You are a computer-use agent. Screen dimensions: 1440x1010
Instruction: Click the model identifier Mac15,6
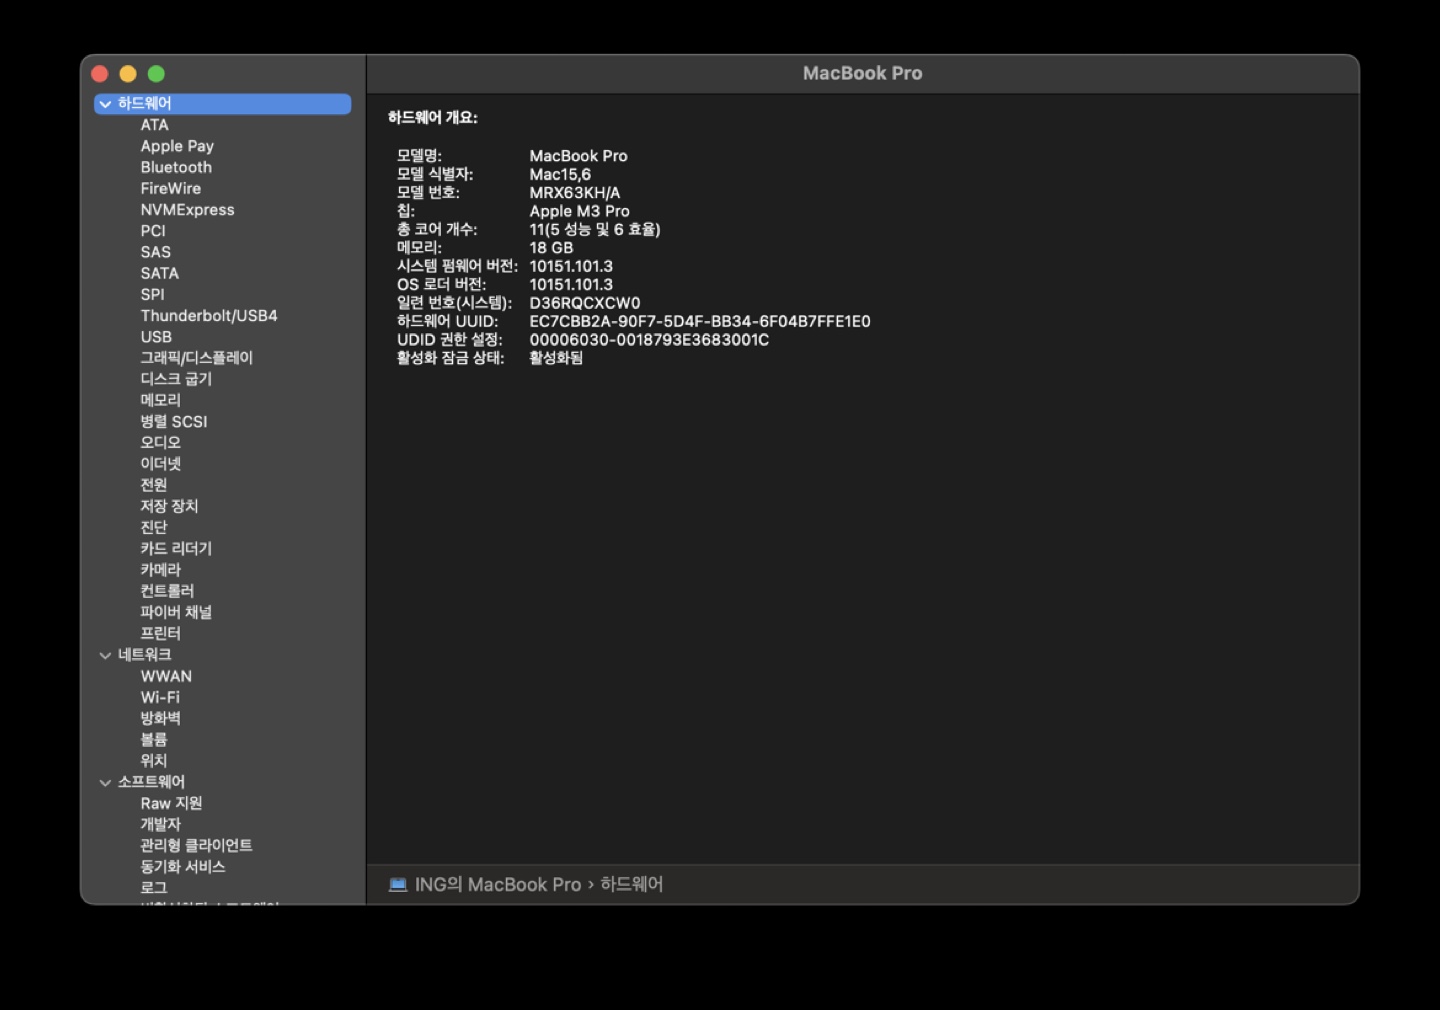(x=560, y=174)
